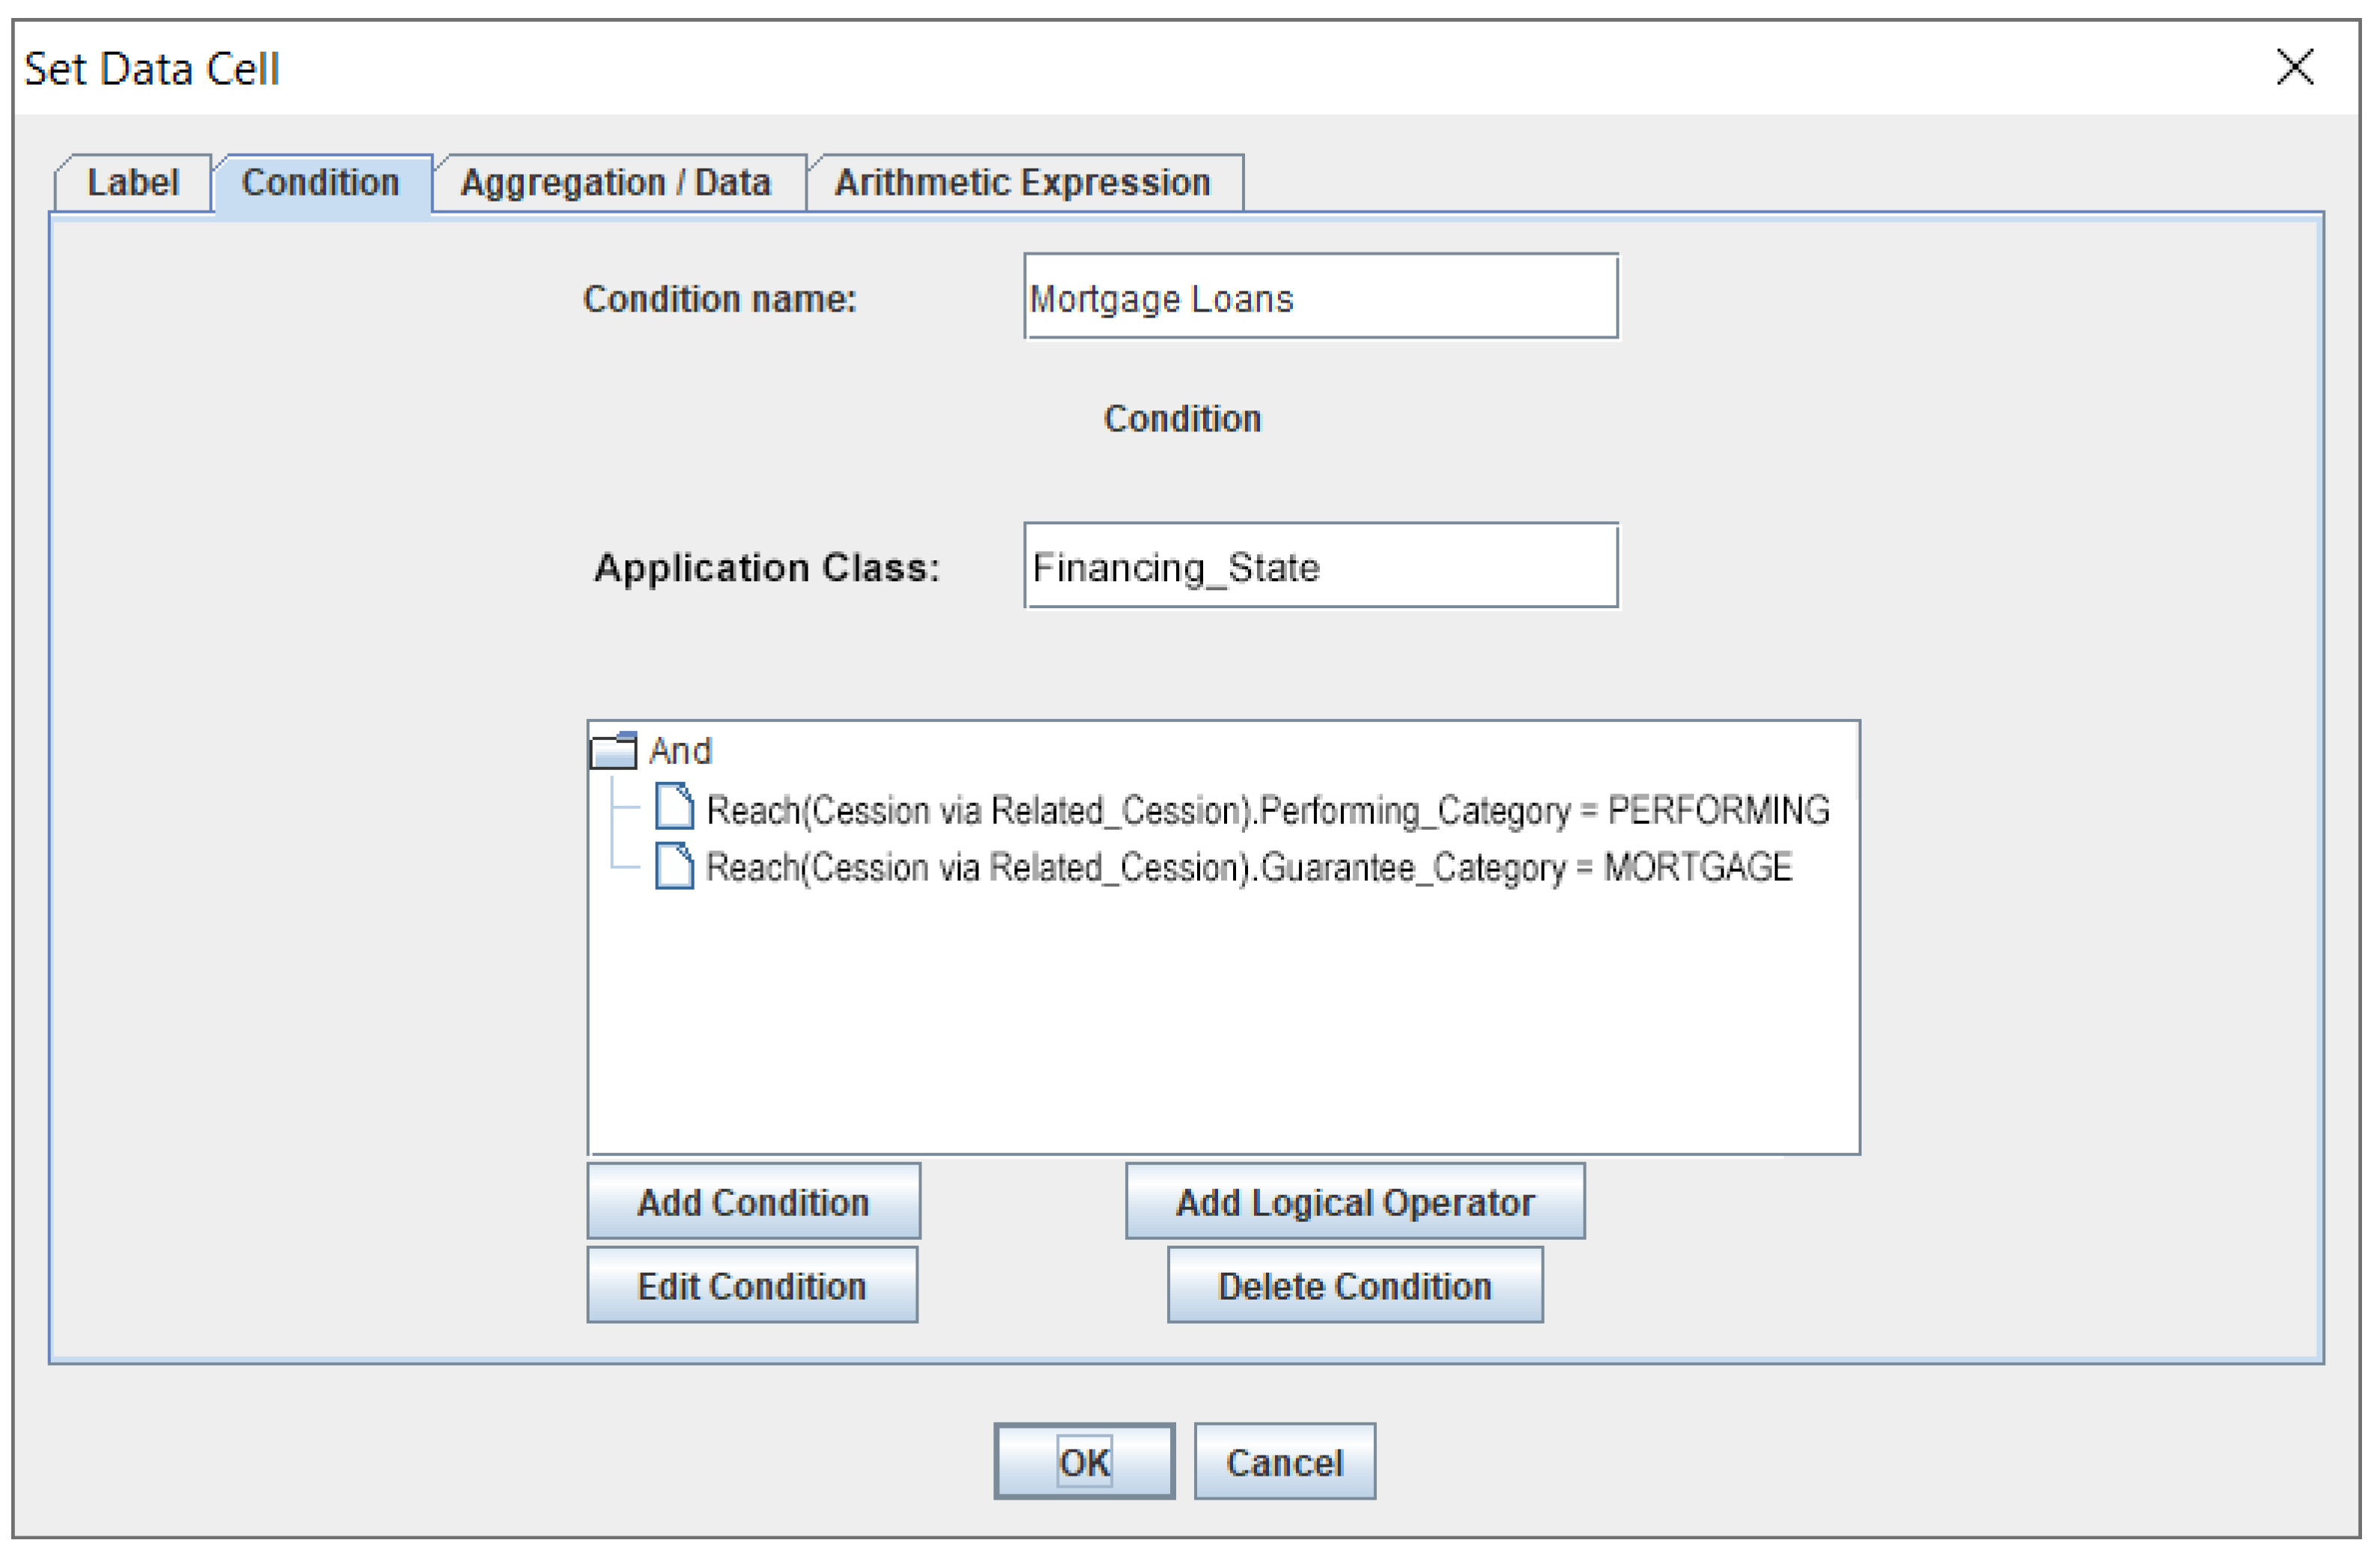This screenshot has width=2380, height=1555.
Task: Click document icon beside Guarantee_Category condition
Action: tap(674, 866)
